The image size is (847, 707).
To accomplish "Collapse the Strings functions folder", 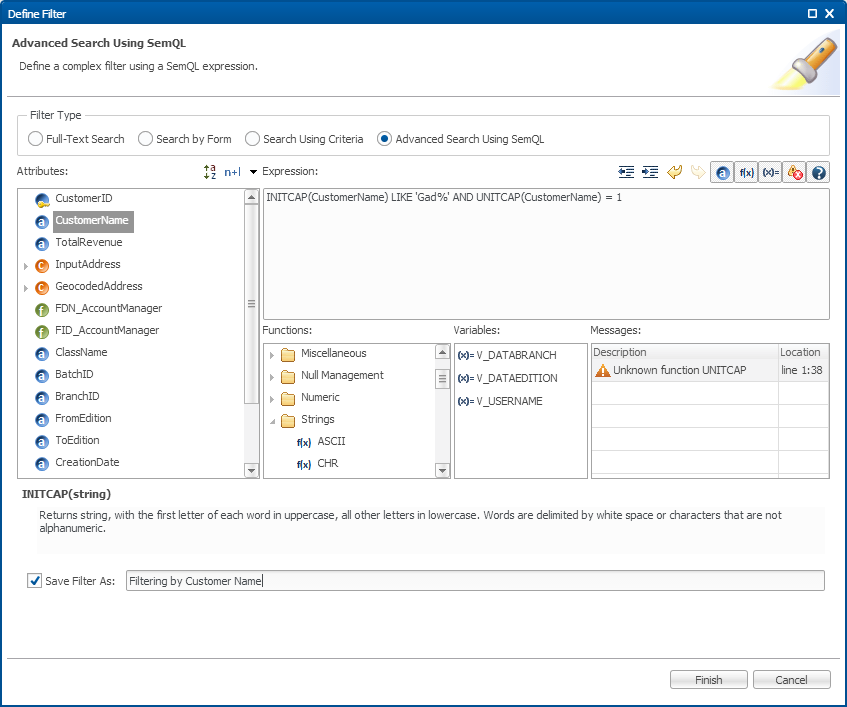I will (272, 420).
